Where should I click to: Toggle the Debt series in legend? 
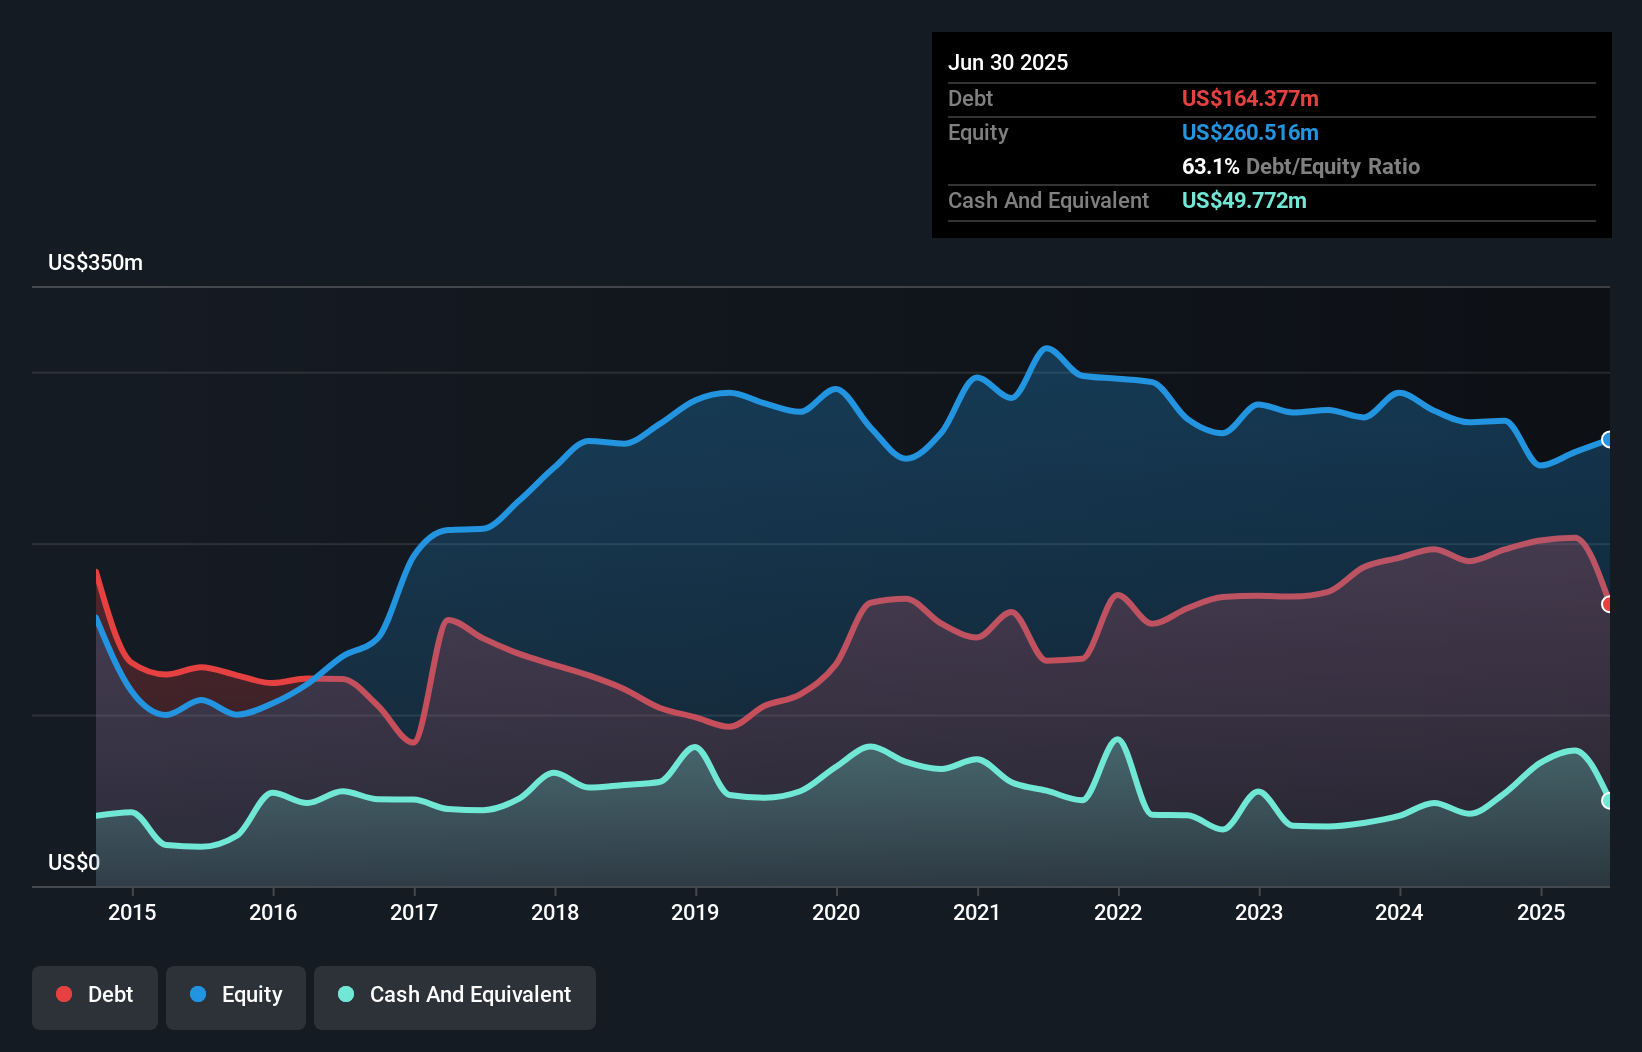click(95, 995)
